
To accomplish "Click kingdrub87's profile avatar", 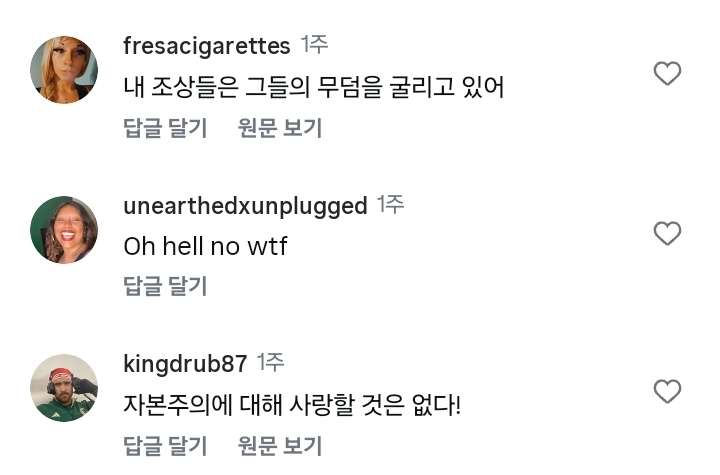I will (64, 388).
